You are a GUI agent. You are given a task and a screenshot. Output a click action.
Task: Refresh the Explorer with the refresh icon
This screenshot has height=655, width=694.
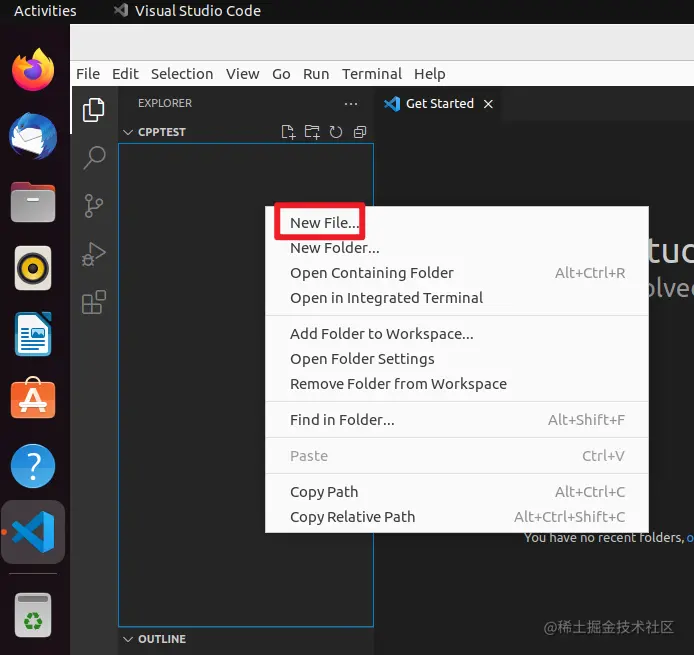(x=336, y=132)
